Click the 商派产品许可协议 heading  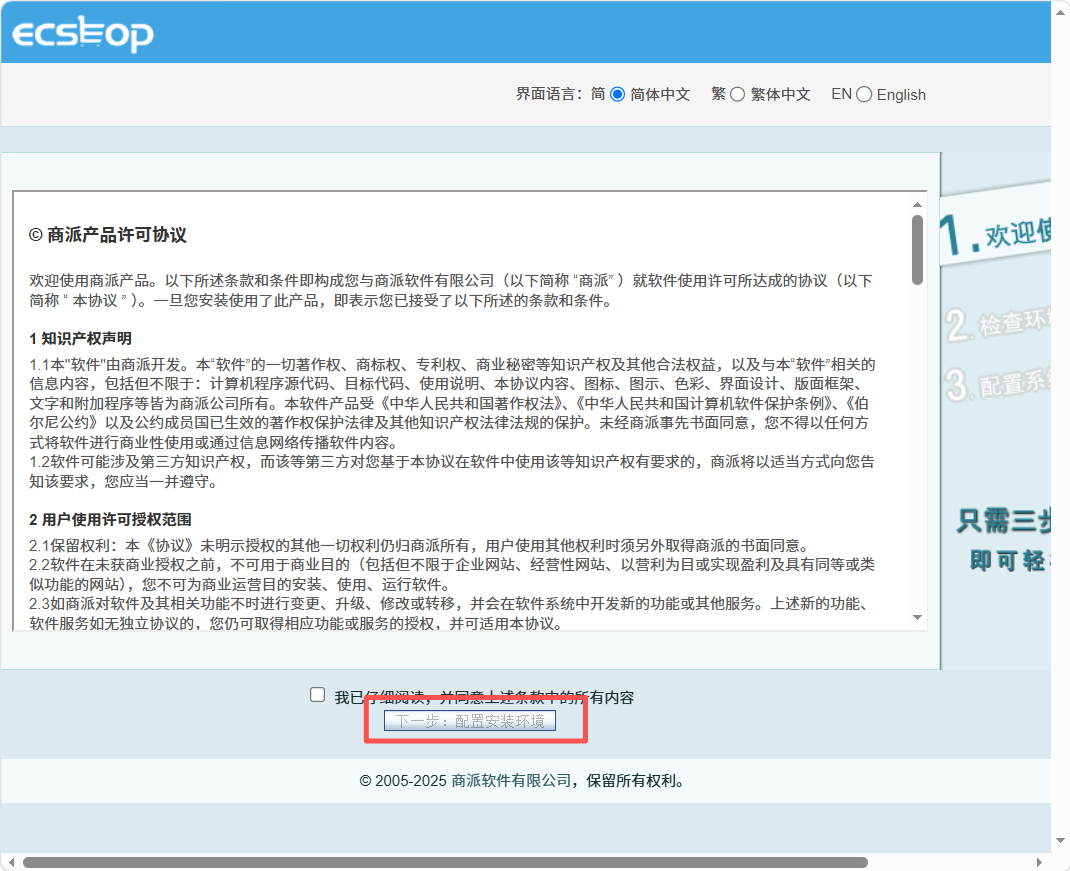[108, 235]
